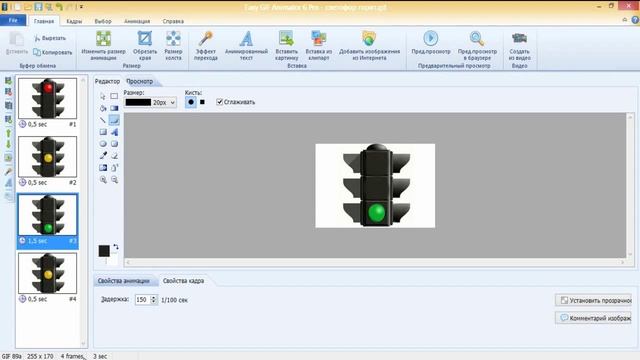Image resolution: width=640 pixels, height=360 pixels.
Task: Click the zoom out magnifier tool
Action: [115, 180]
